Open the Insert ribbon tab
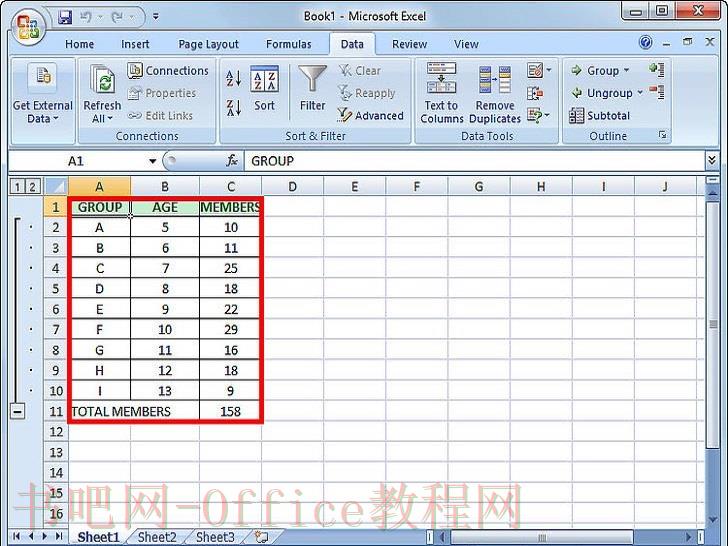This screenshot has height=546, width=728. coord(135,44)
